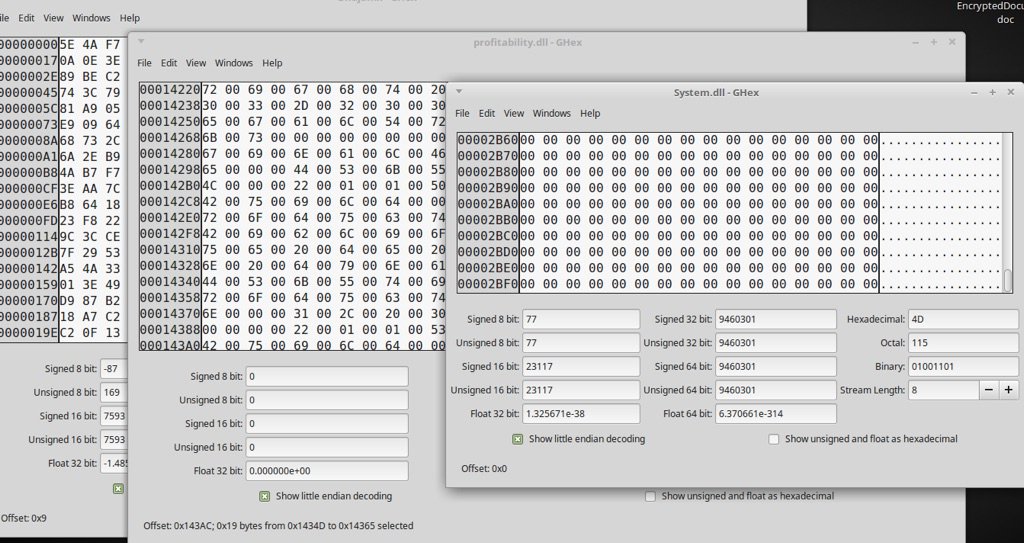Click Float 32 bit field showing 0.000000e+00

click(327, 470)
